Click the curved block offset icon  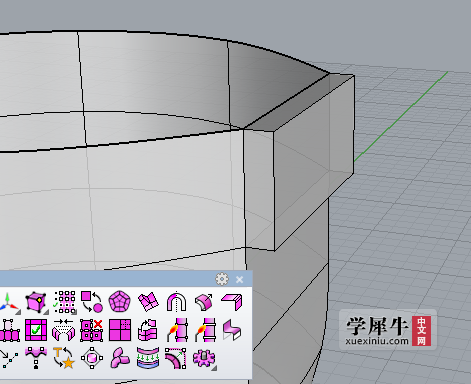pyautogui.click(x=204, y=302)
